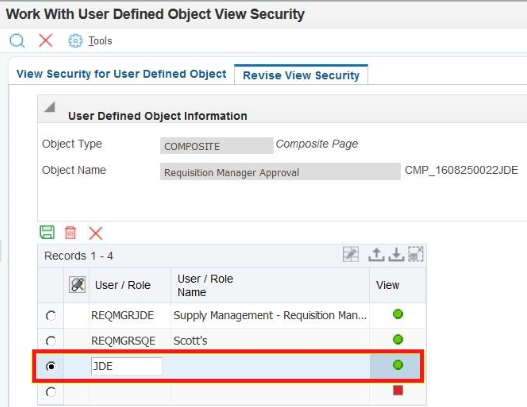The image size is (527, 407).
Task: Maximize the grid with expand icon
Action: tap(416, 254)
